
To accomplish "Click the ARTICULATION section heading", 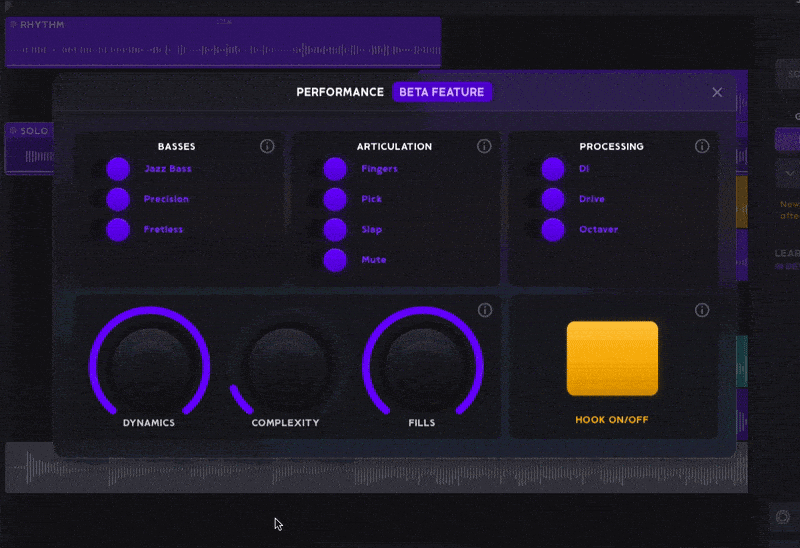I will 394,147.
